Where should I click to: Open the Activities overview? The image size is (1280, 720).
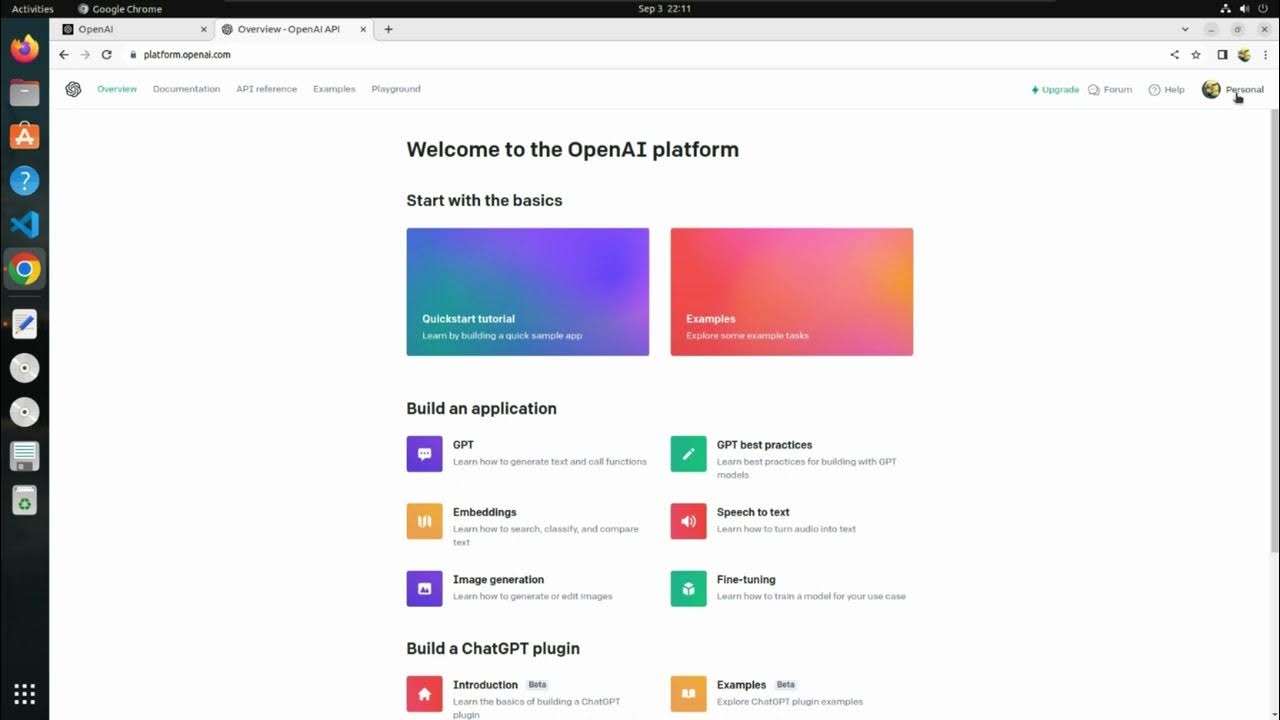pos(33,9)
